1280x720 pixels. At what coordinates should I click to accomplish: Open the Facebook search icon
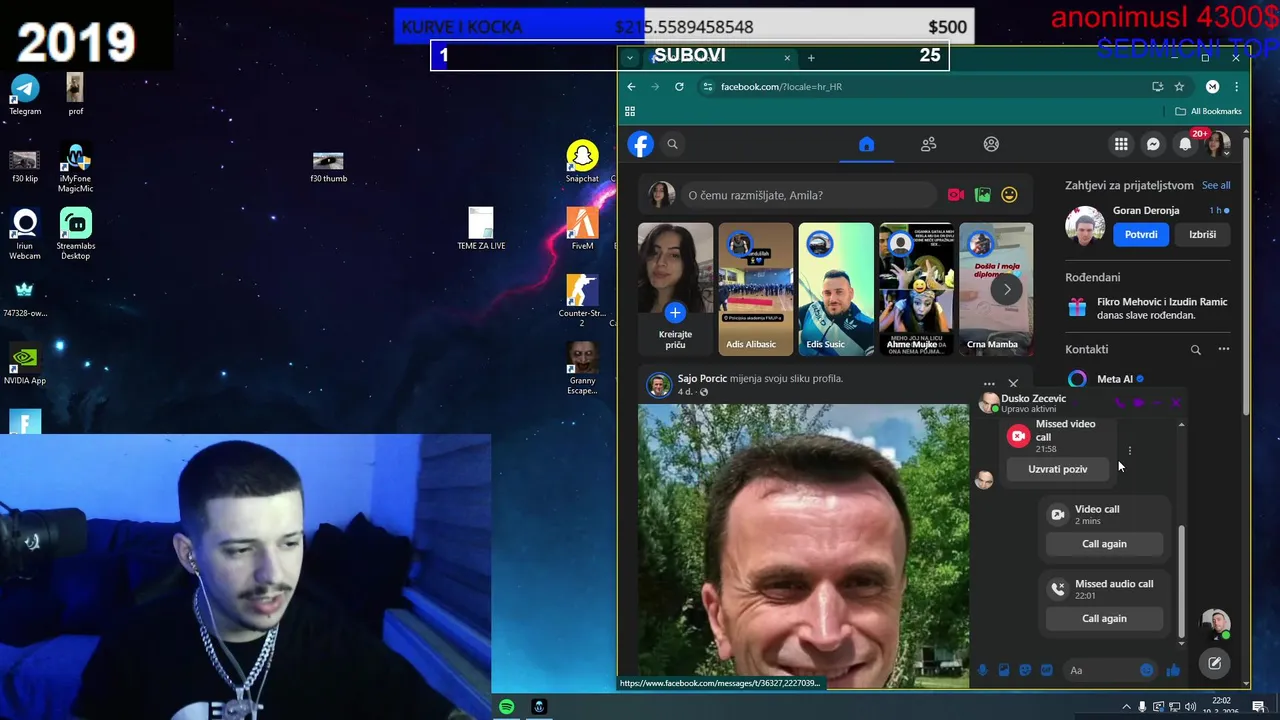point(672,144)
